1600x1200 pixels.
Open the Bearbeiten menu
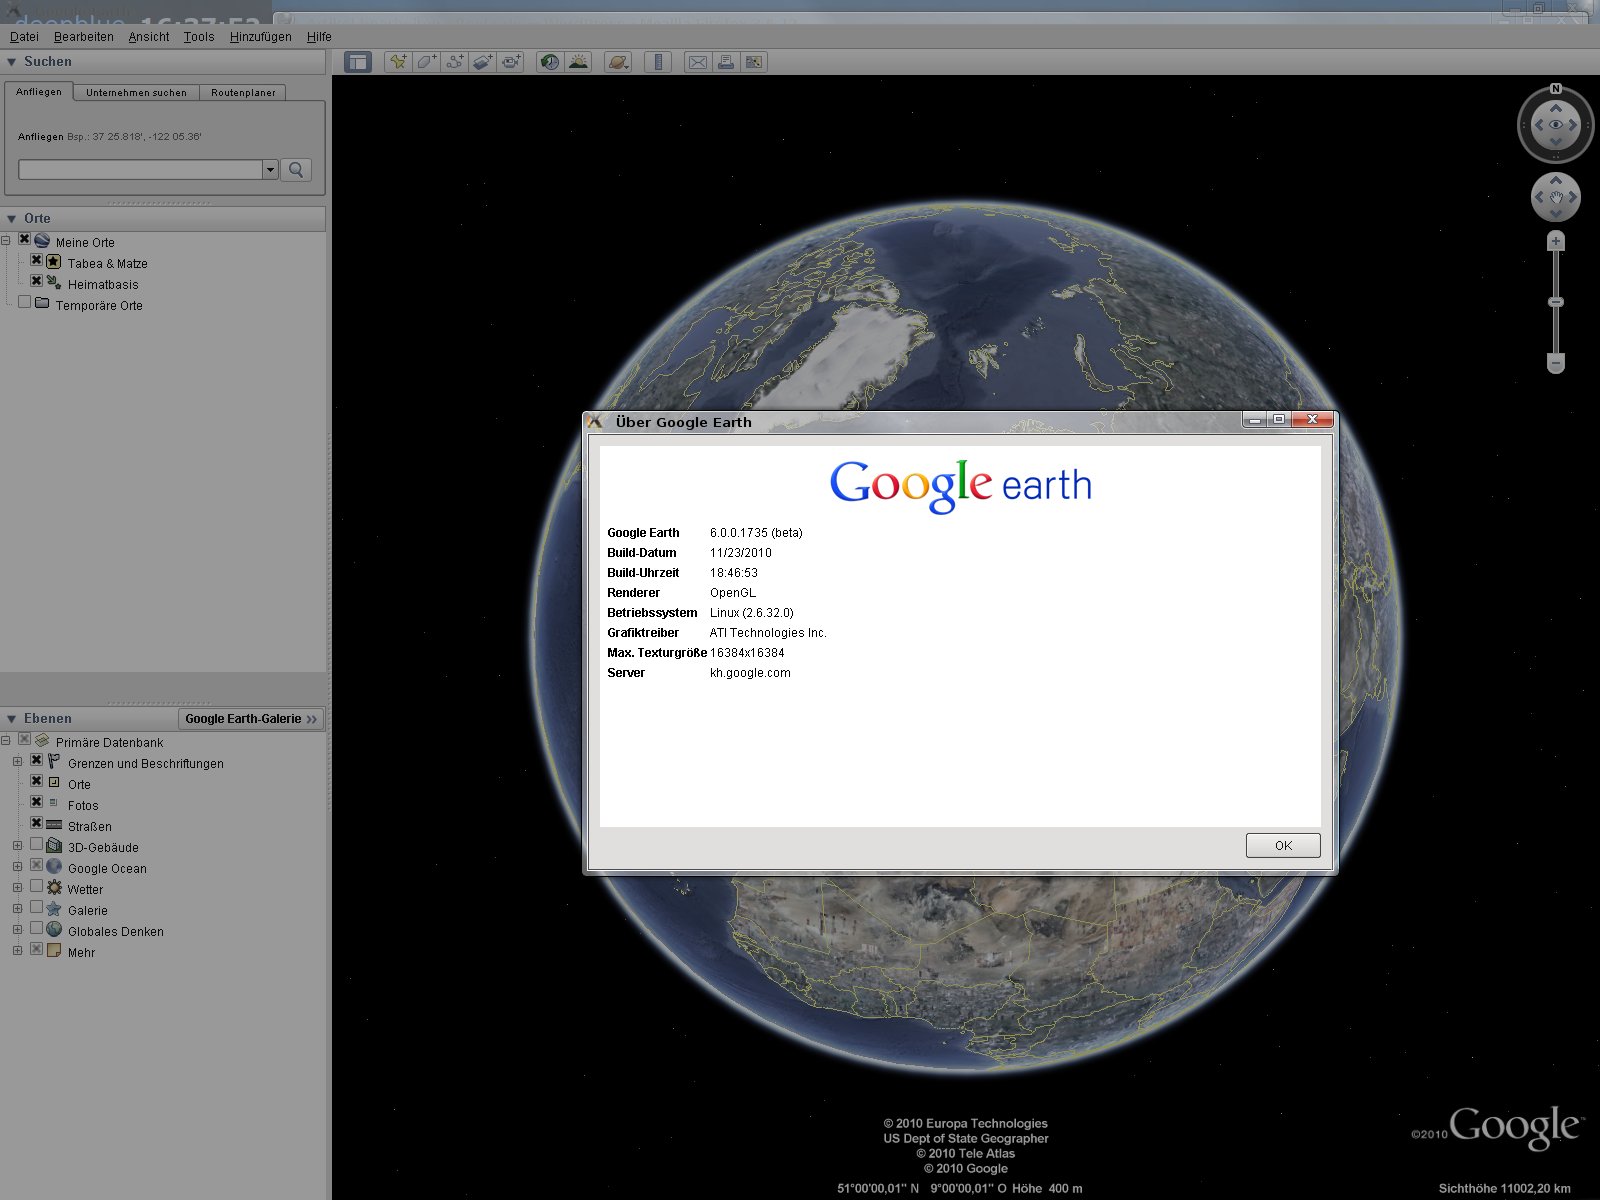coord(84,37)
